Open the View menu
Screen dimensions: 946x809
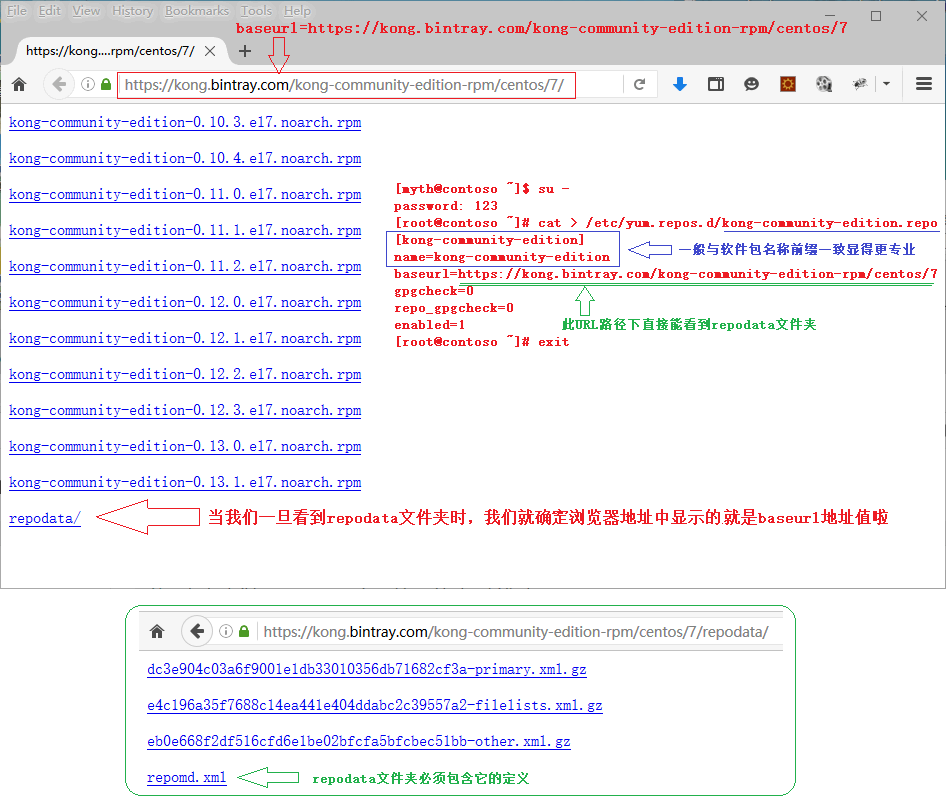pyautogui.click(x=86, y=11)
